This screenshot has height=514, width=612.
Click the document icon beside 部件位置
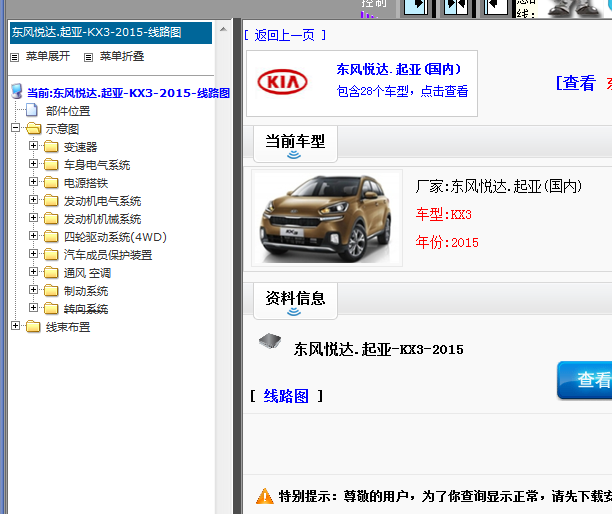32,110
